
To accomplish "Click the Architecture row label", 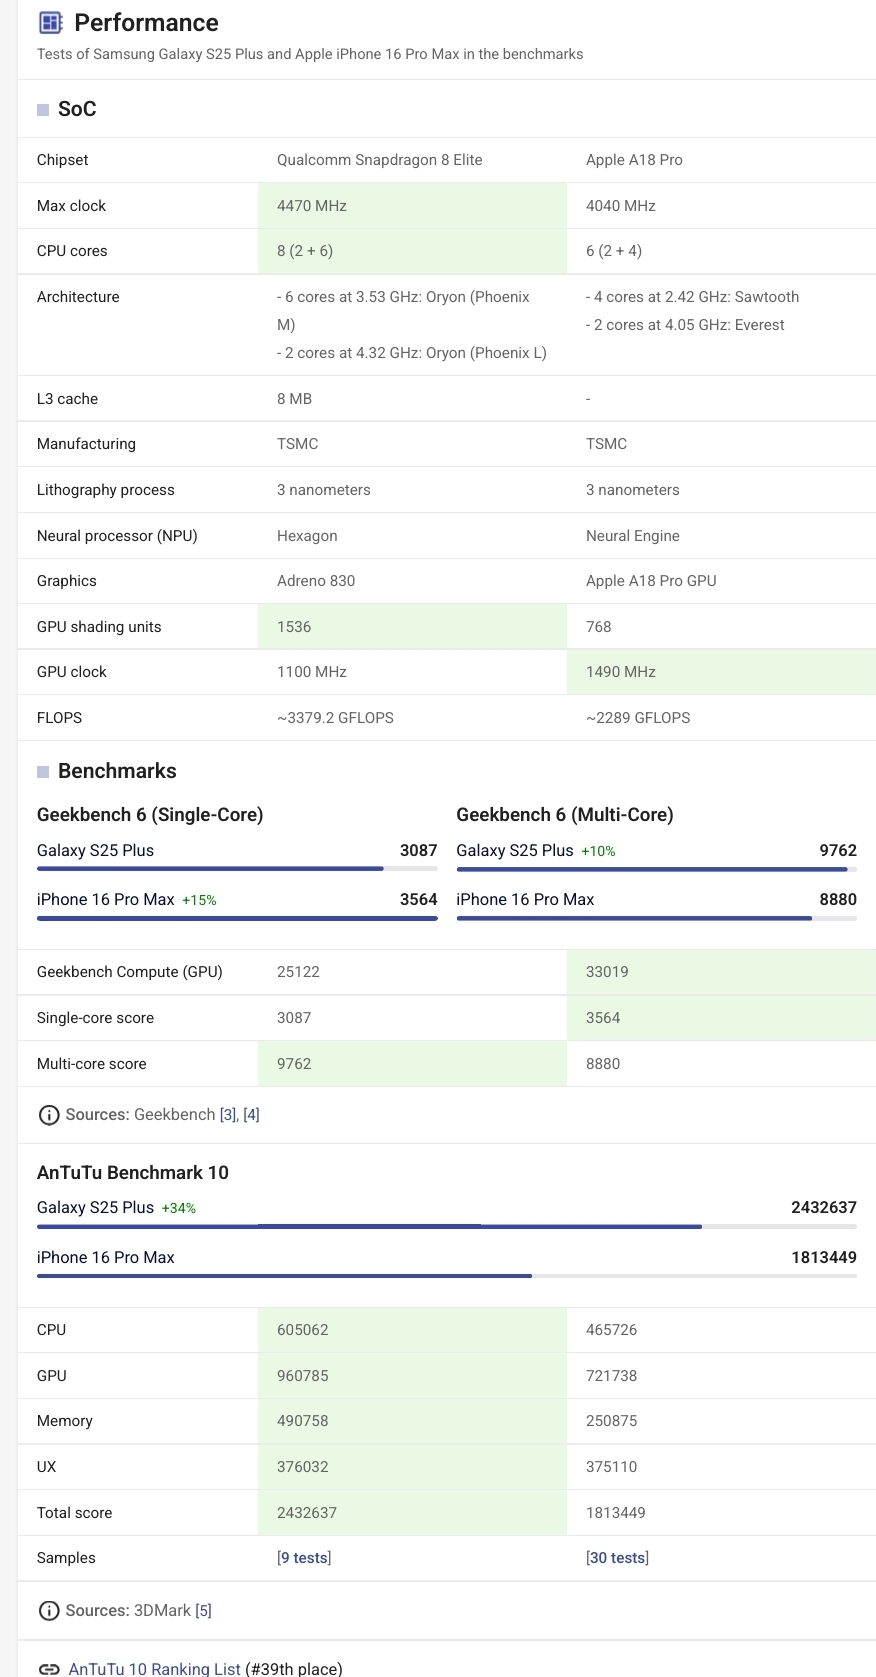I will coord(78,297).
